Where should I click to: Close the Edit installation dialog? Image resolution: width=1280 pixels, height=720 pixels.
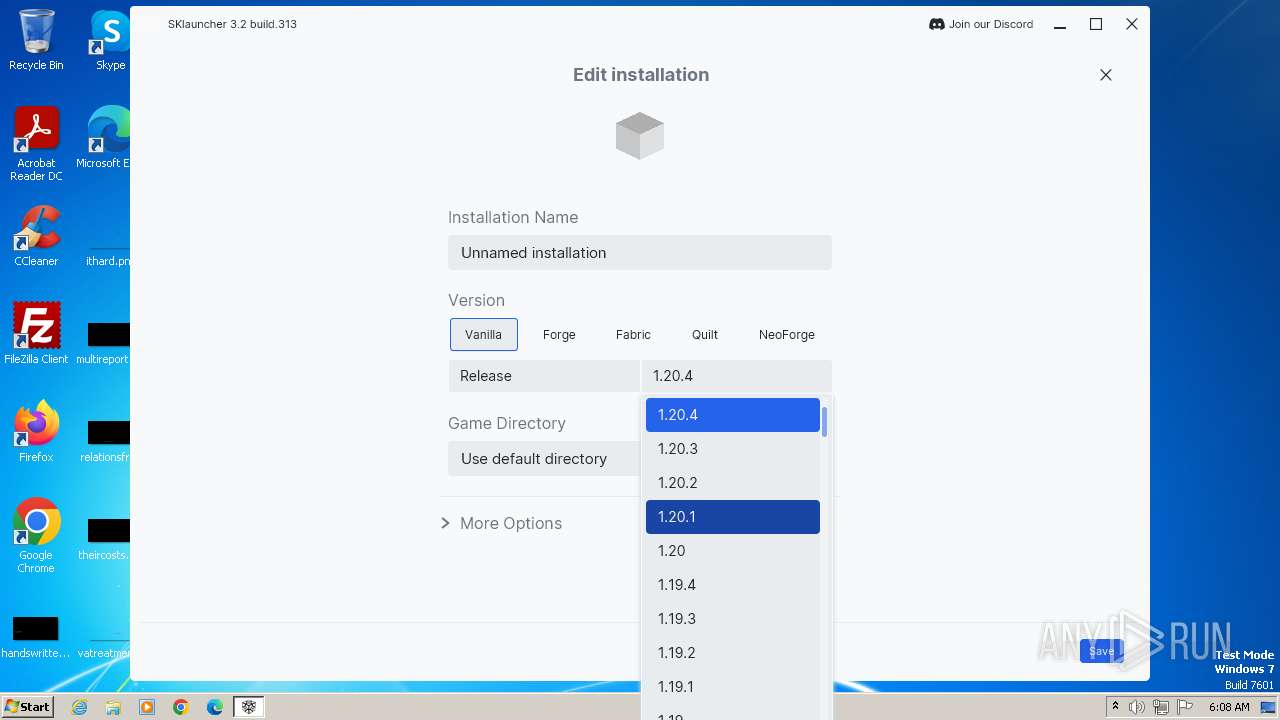click(x=1106, y=75)
